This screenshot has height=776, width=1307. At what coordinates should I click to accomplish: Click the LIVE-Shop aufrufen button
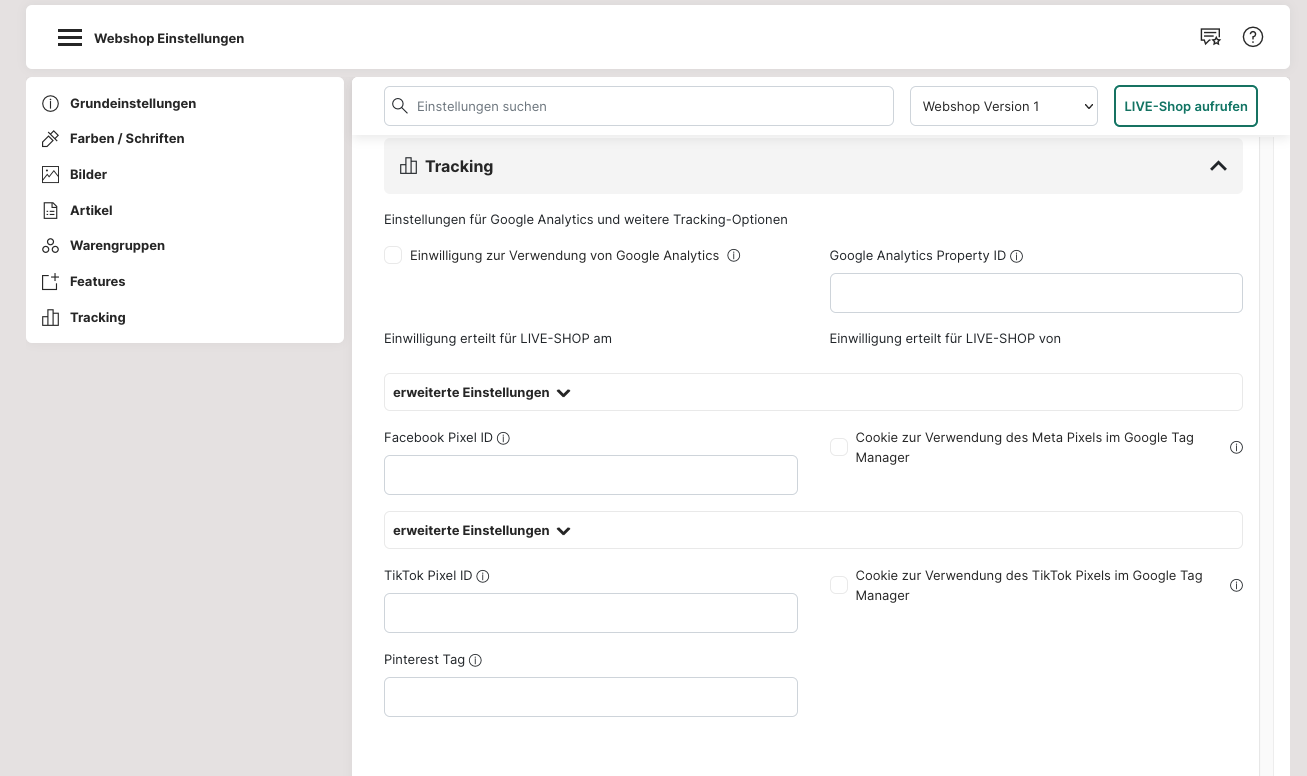(1186, 106)
